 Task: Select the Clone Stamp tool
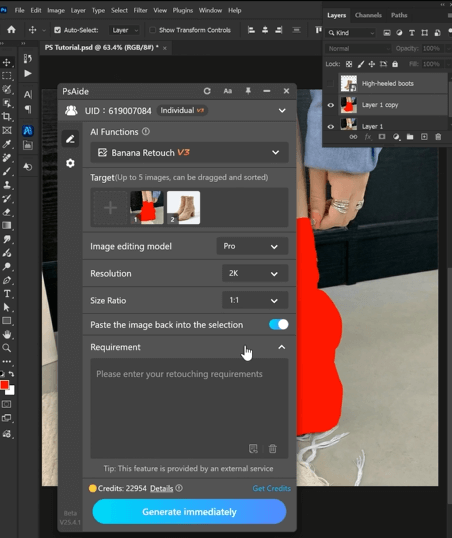coord(7,185)
